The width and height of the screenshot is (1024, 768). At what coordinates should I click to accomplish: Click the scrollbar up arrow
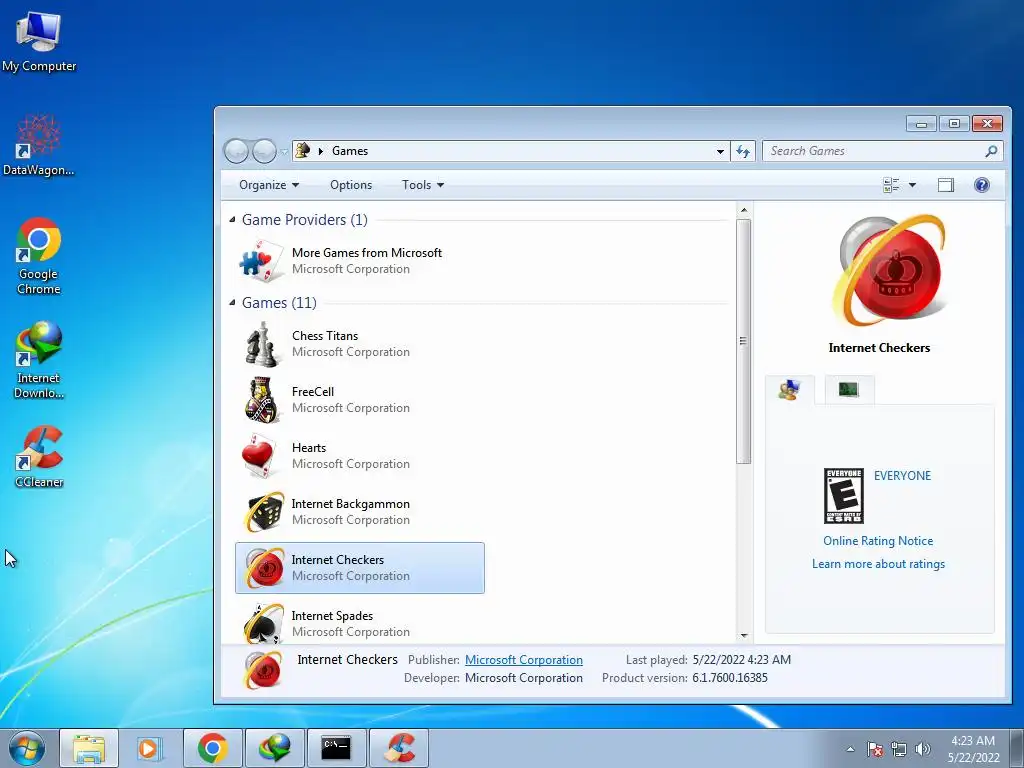[x=743, y=210]
